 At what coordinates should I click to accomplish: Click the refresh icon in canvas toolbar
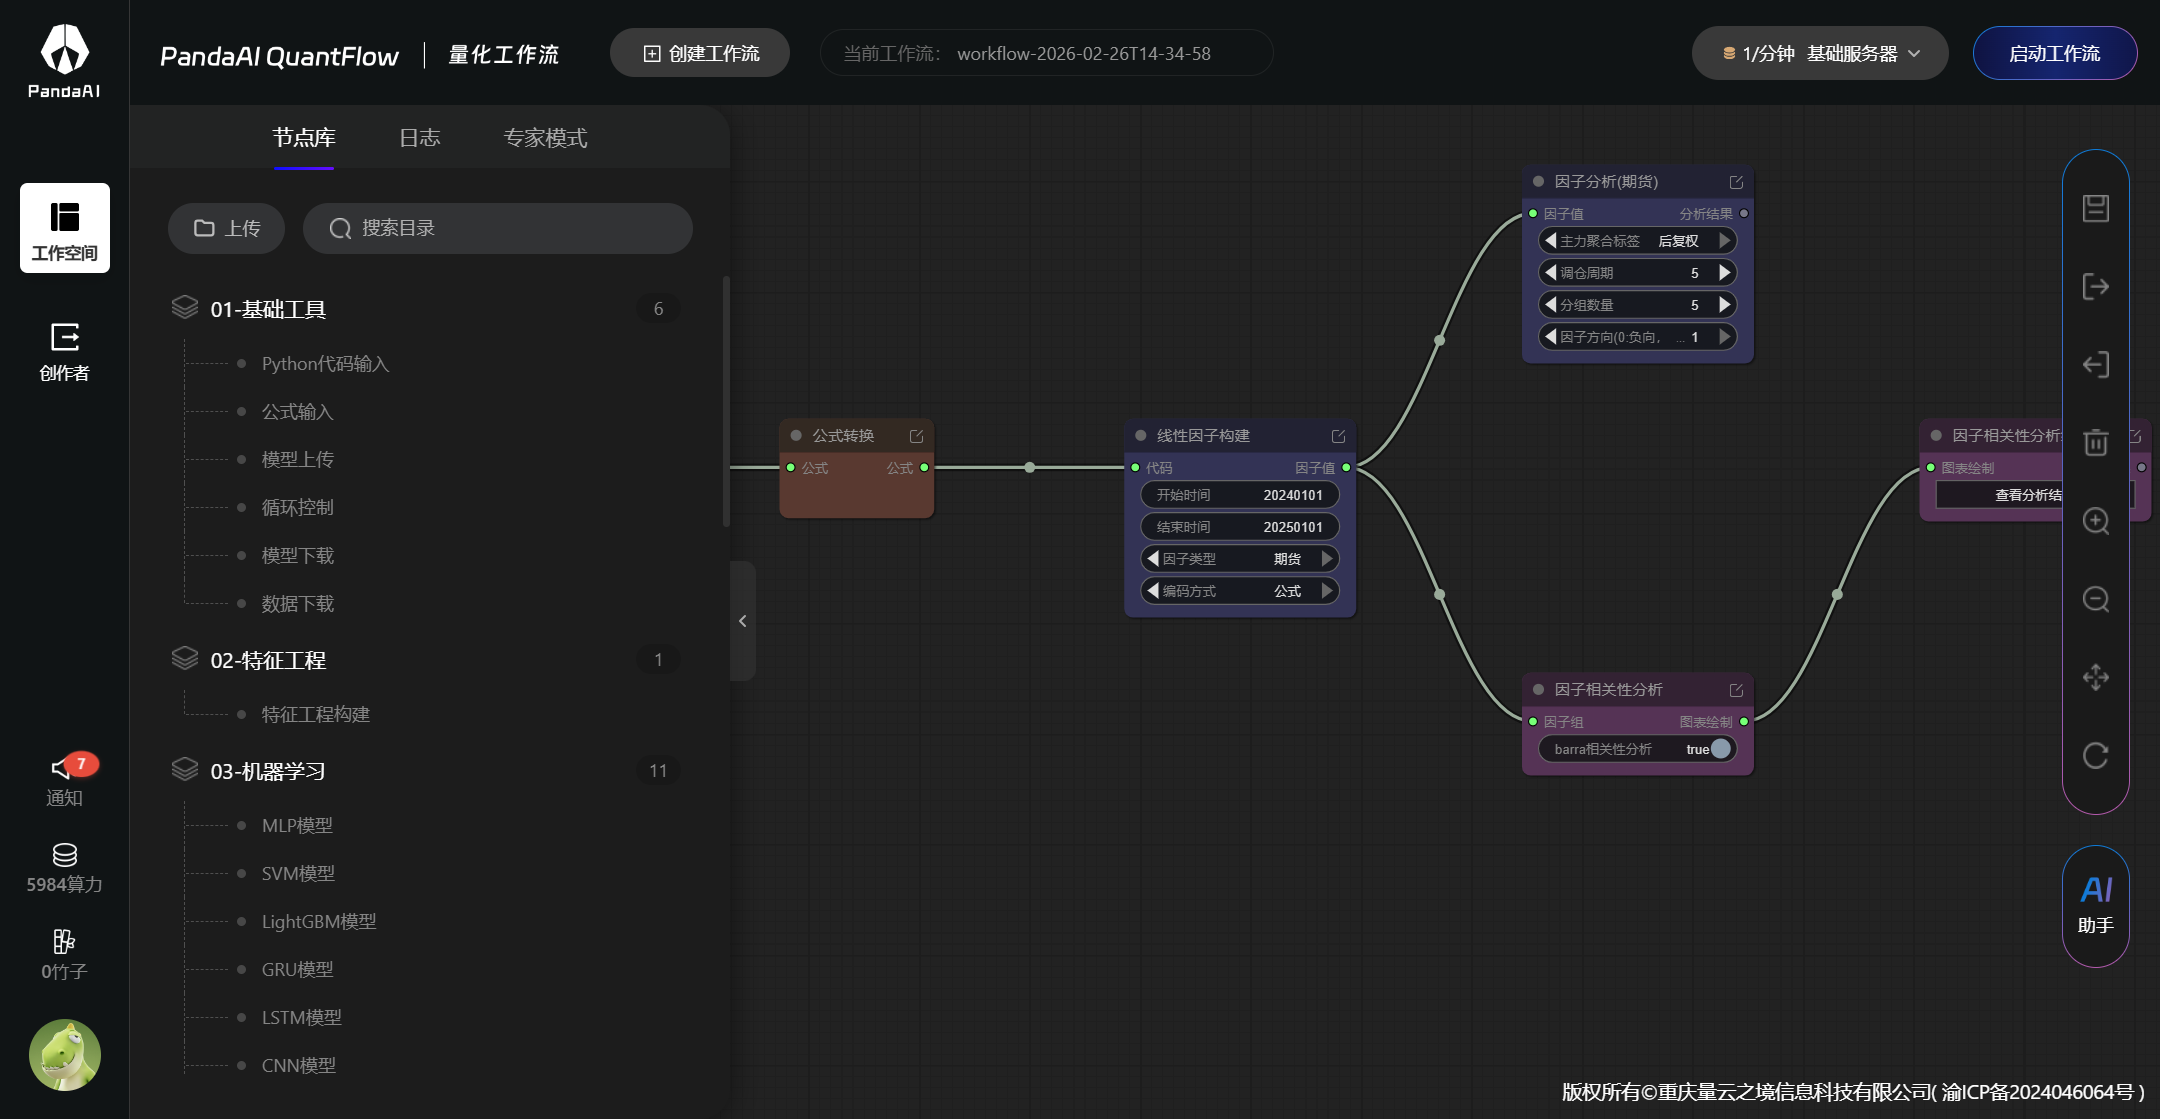pyautogui.click(x=2096, y=755)
